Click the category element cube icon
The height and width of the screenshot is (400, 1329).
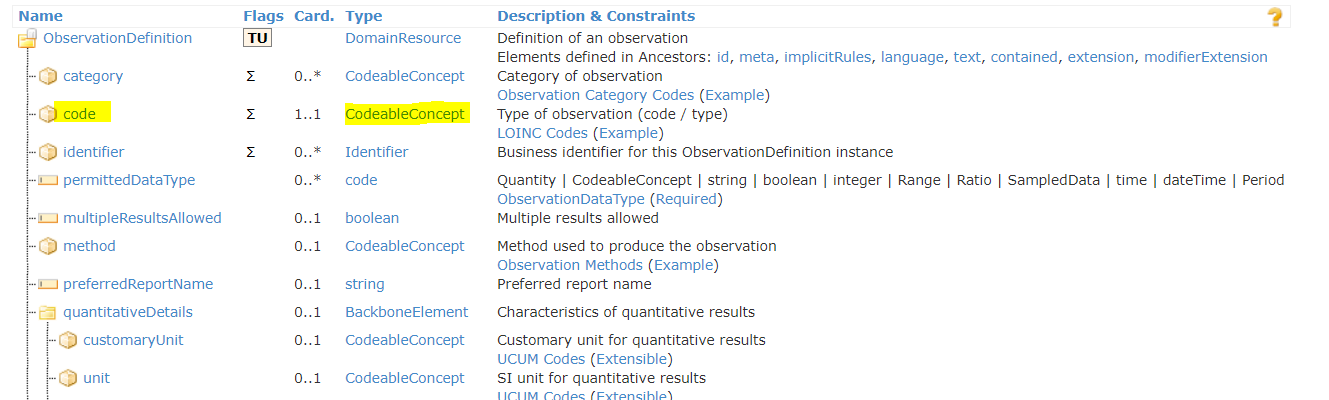pos(48,77)
